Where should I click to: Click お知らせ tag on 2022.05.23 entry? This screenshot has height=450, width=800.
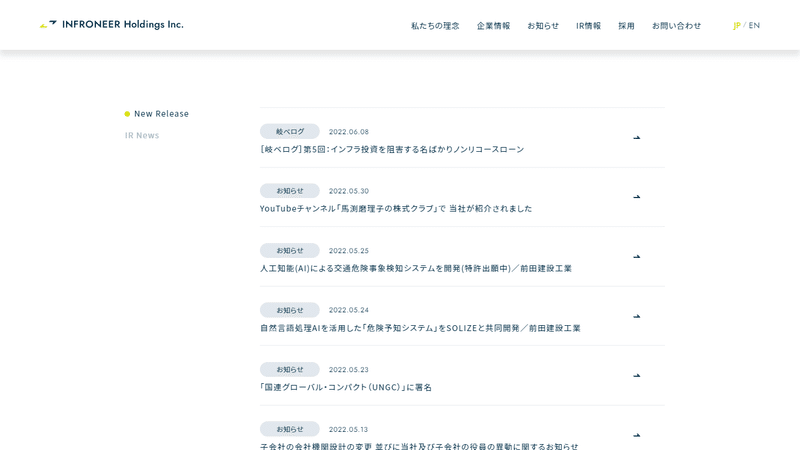(290, 369)
